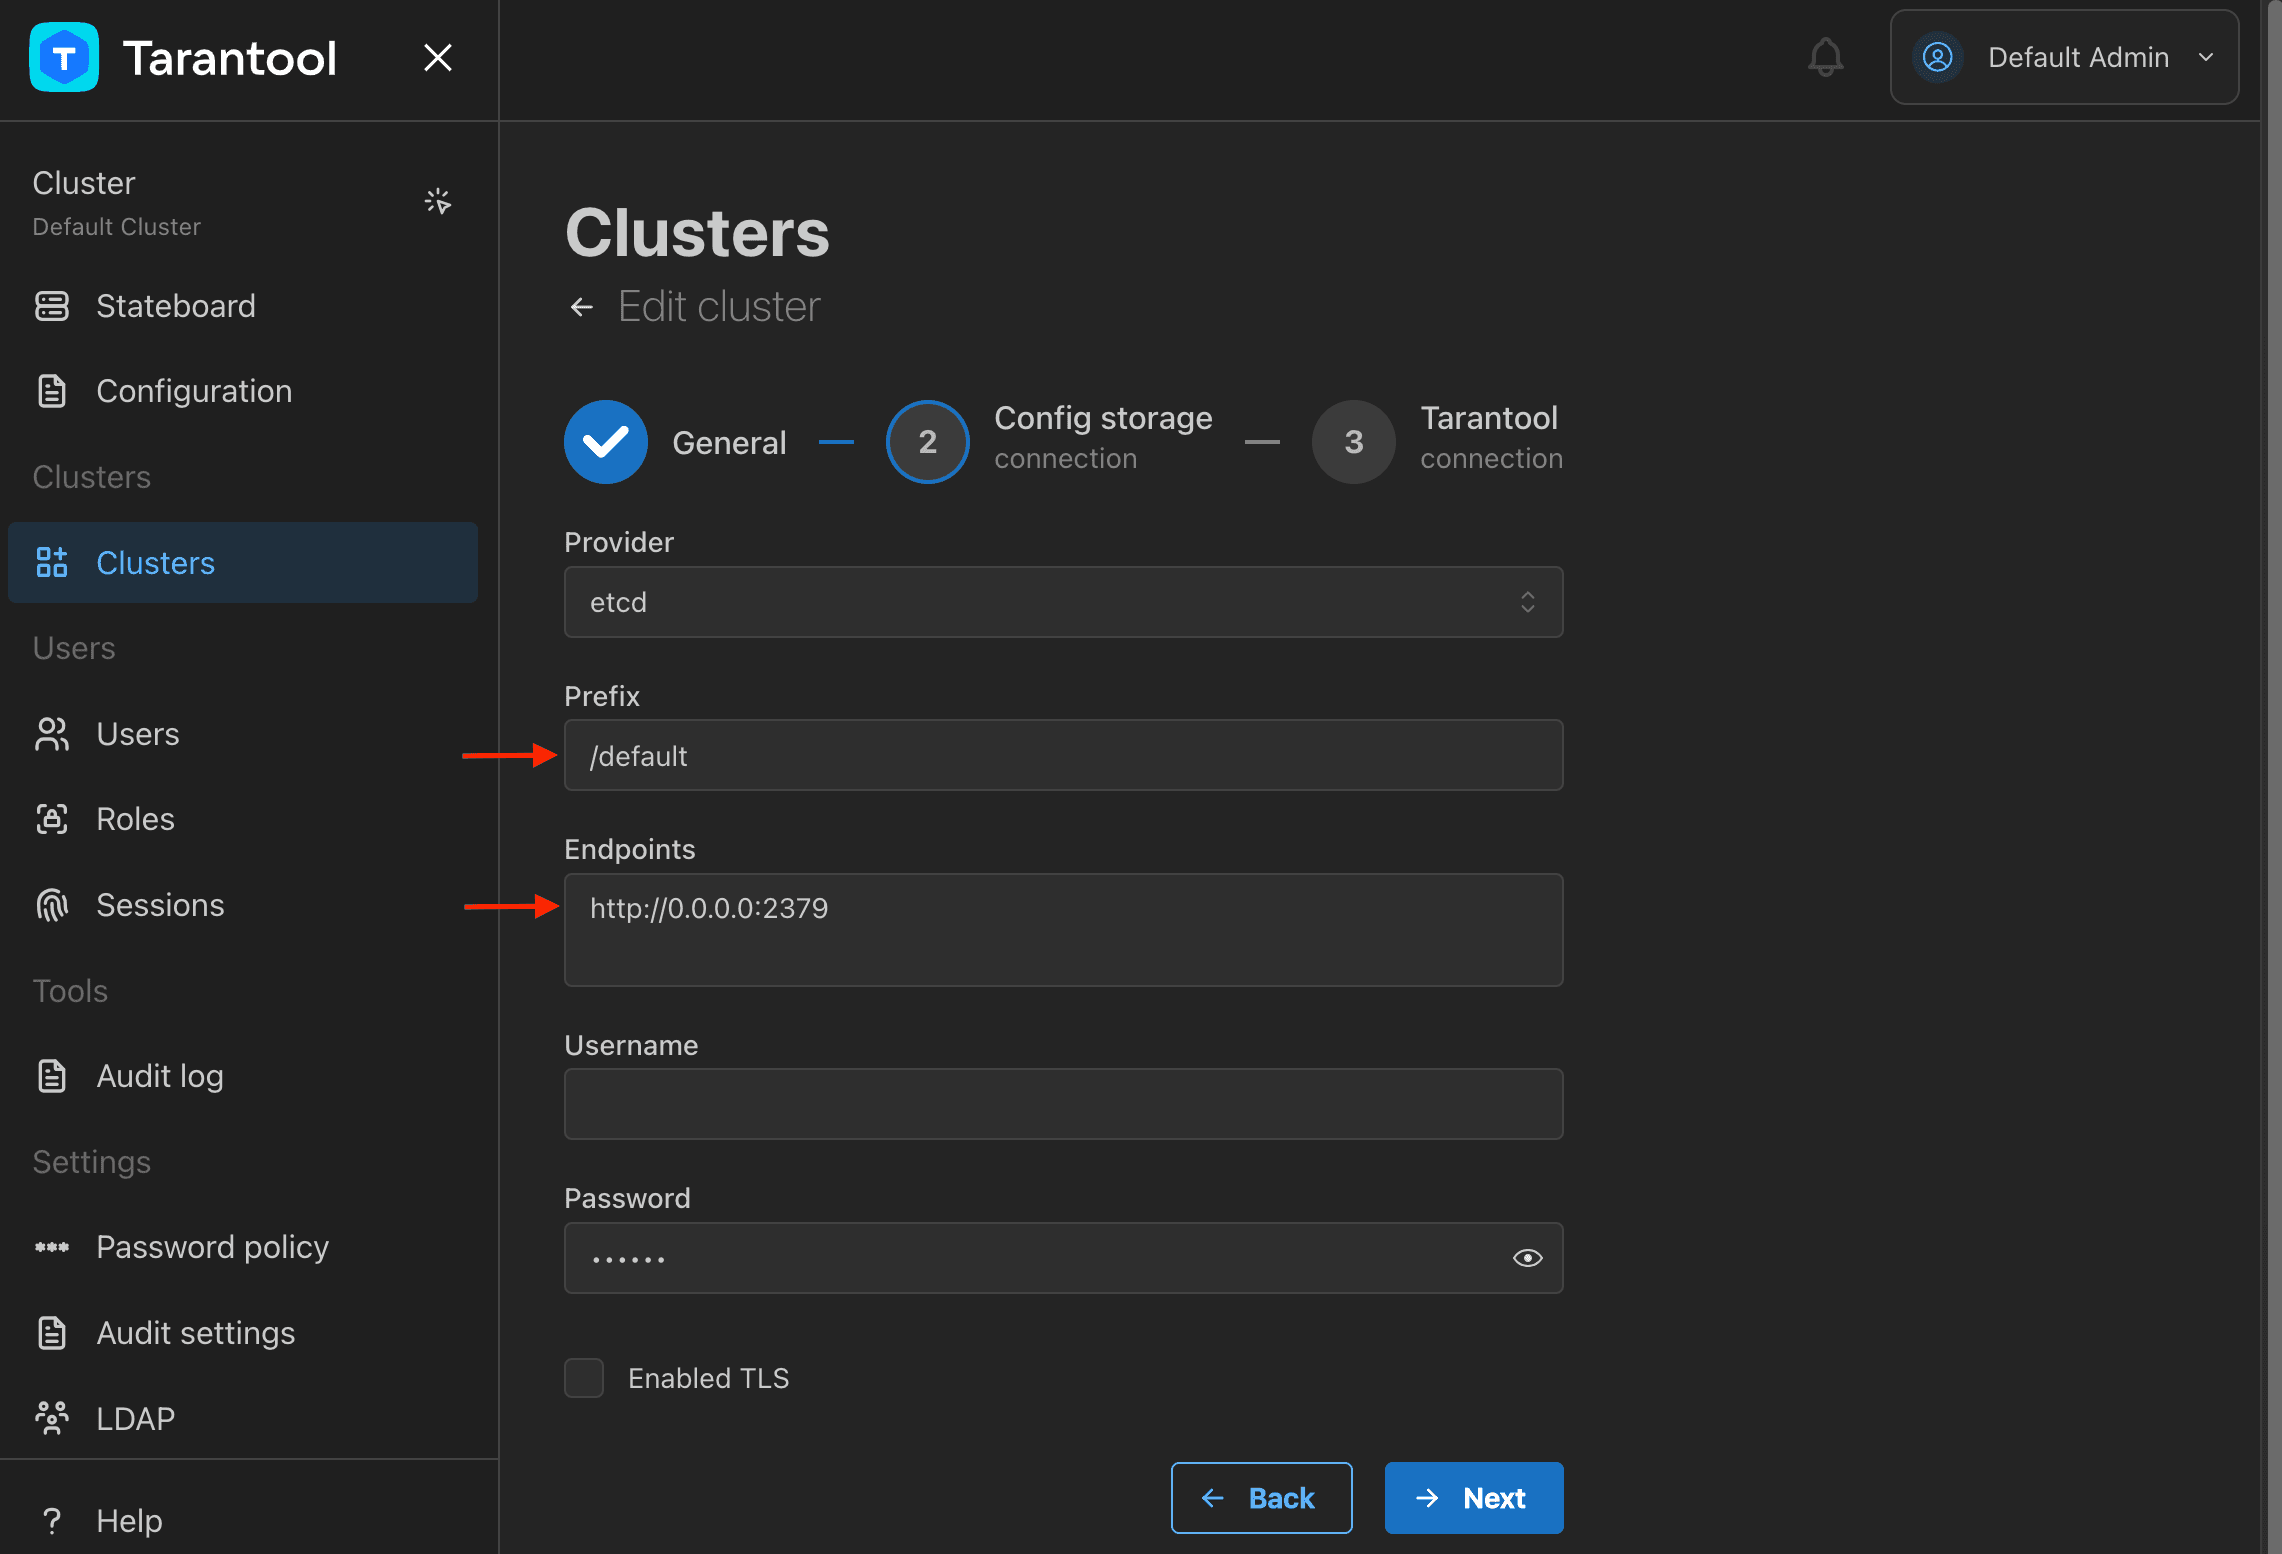The image size is (2282, 1554).
Task: Focus the Prefix input field
Action: 1064,755
